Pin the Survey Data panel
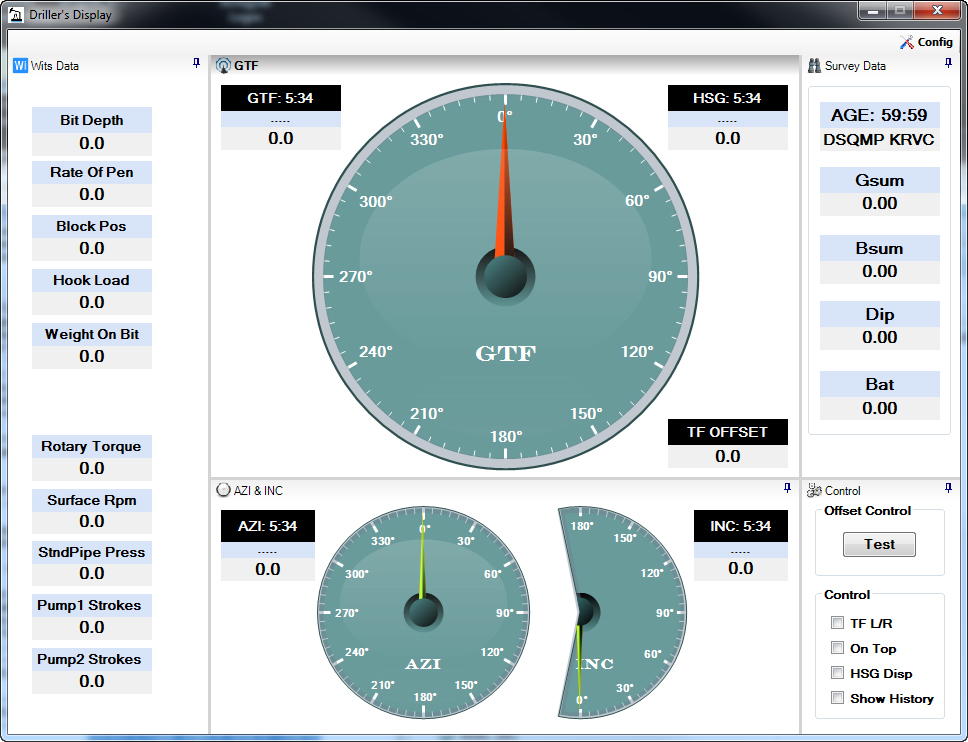Viewport: 968px width, 742px height. pos(948,63)
